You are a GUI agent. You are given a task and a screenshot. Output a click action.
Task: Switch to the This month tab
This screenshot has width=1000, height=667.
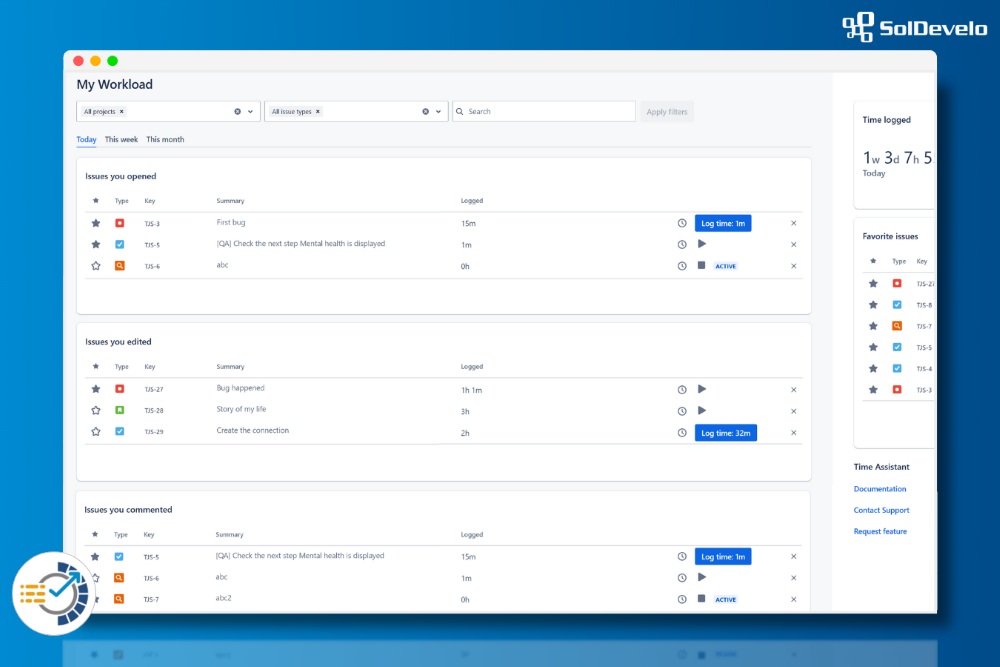(164, 139)
